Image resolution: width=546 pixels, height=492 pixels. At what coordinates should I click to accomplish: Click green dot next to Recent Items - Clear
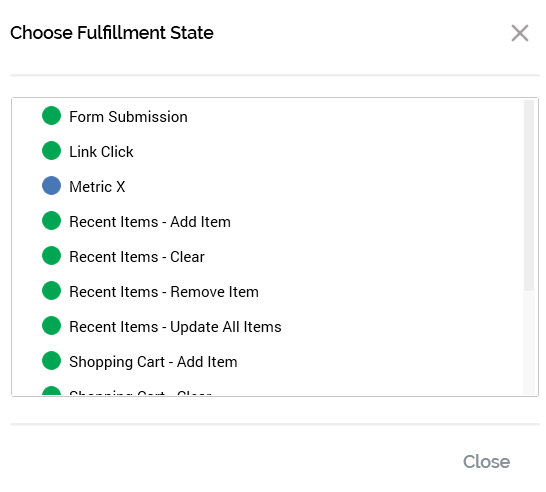point(52,256)
